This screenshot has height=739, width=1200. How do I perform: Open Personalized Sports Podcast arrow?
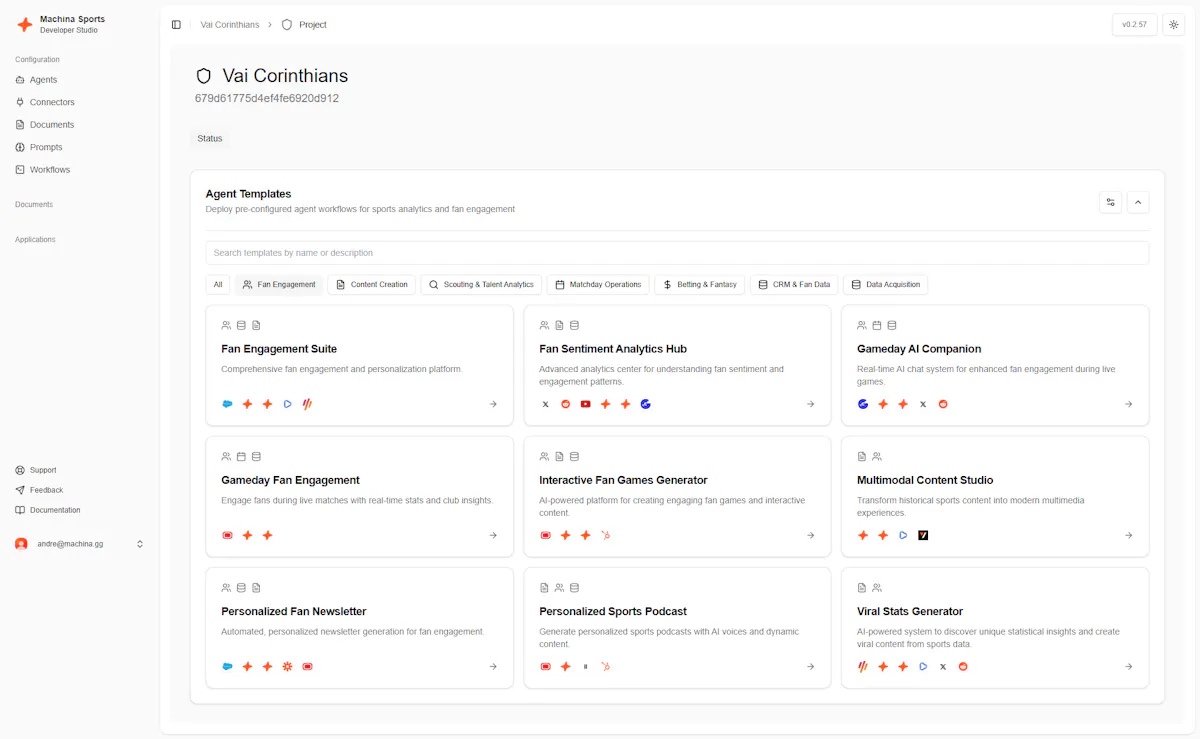pyautogui.click(x=811, y=667)
